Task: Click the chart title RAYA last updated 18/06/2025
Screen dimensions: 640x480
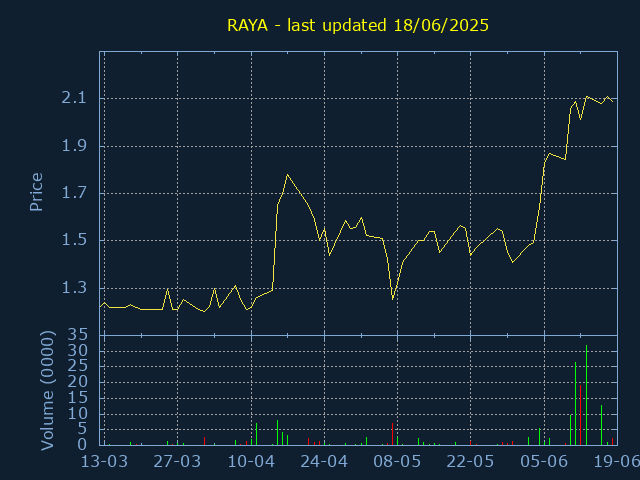Action: [358, 26]
